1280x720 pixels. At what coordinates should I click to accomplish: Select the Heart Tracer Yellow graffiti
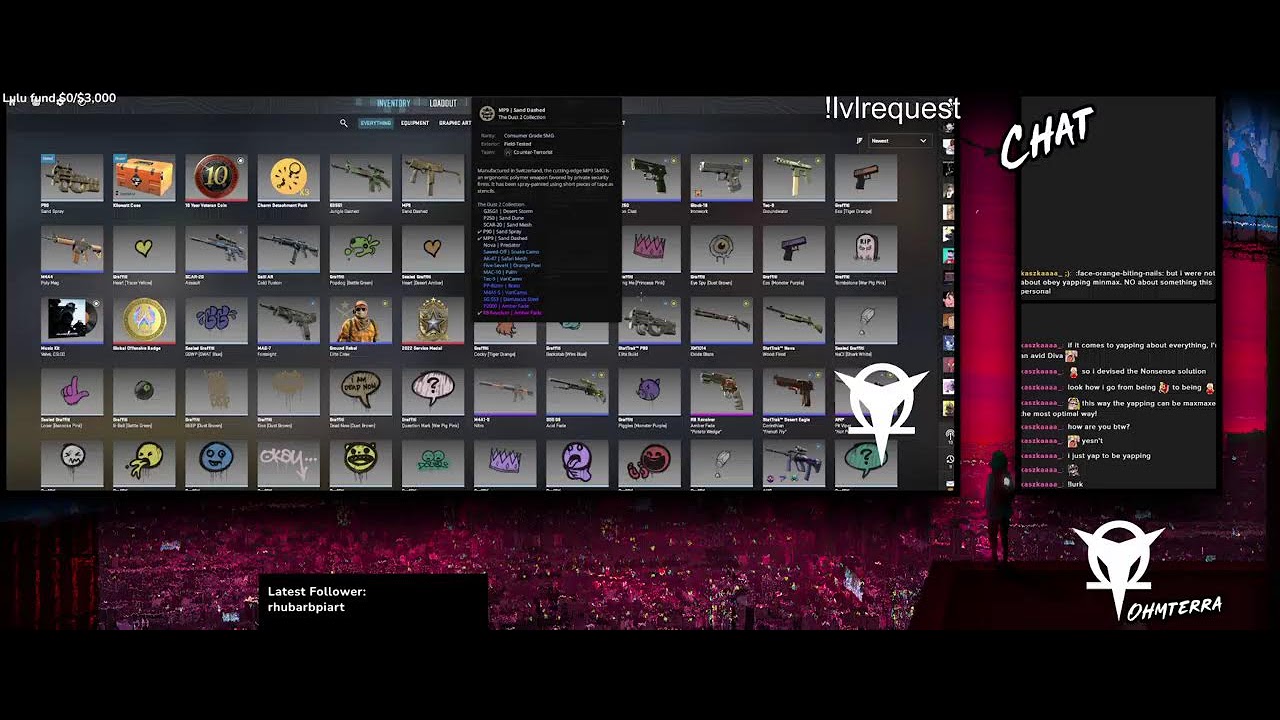[x=144, y=249]
